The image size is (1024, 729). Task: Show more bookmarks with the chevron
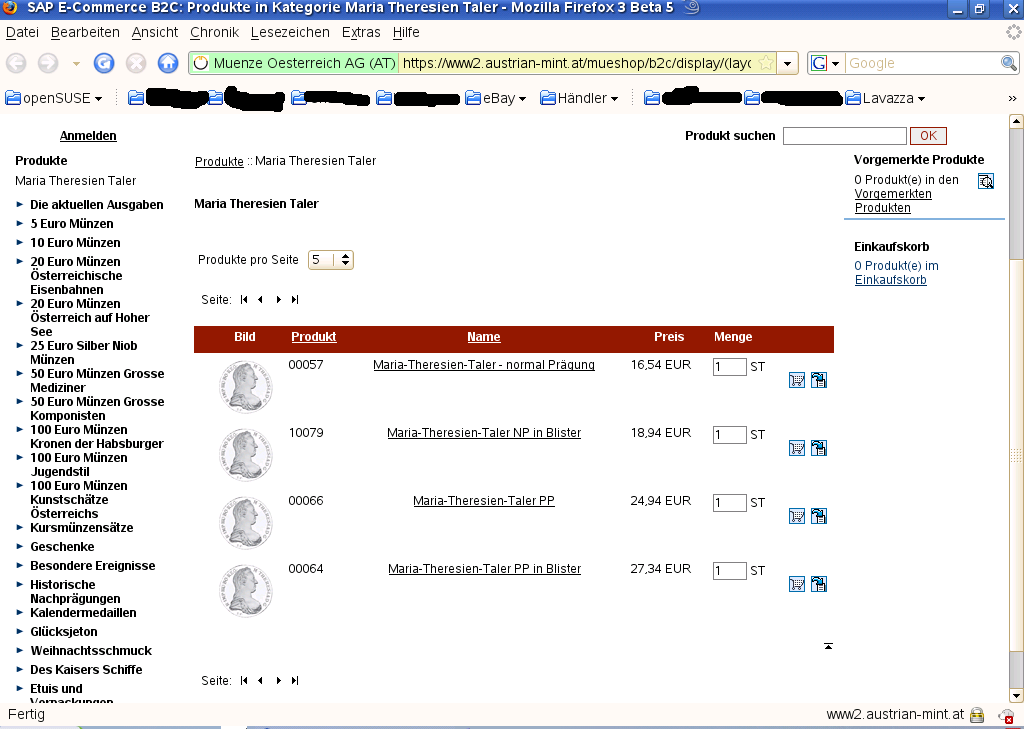tap(1012, 99)
